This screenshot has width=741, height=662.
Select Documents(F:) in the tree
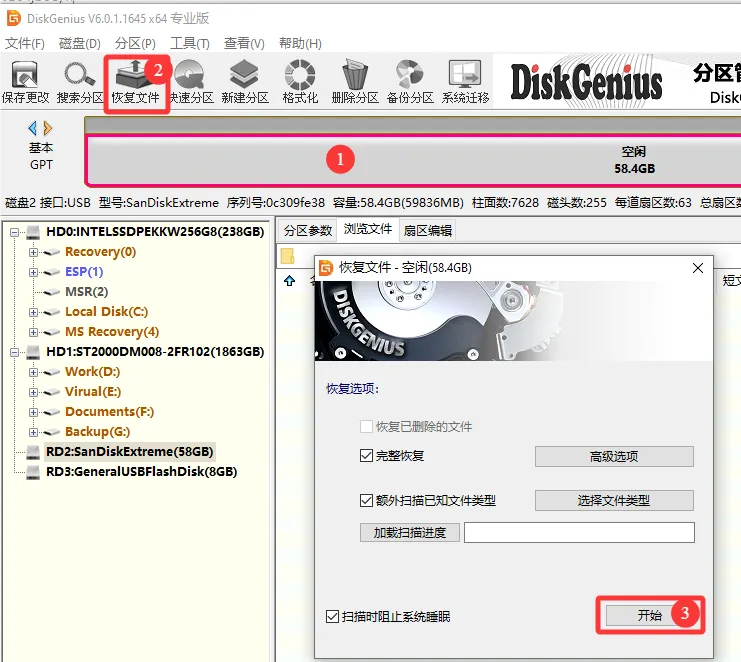tap(110, 412)
